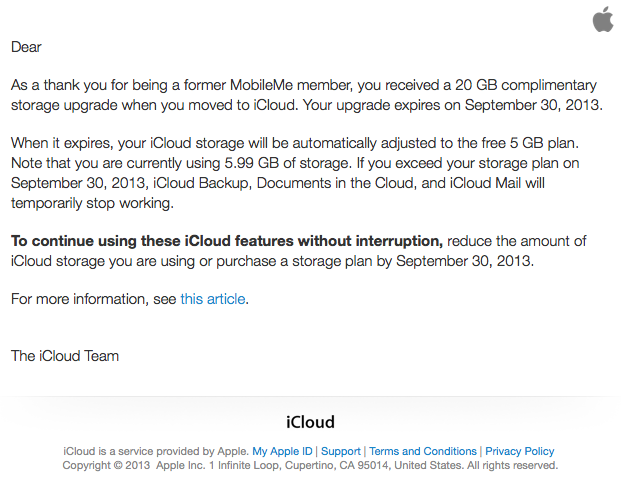621x502 pixels.
Task: Click the bold iCloud footer heading
Action: click(310, 422)
